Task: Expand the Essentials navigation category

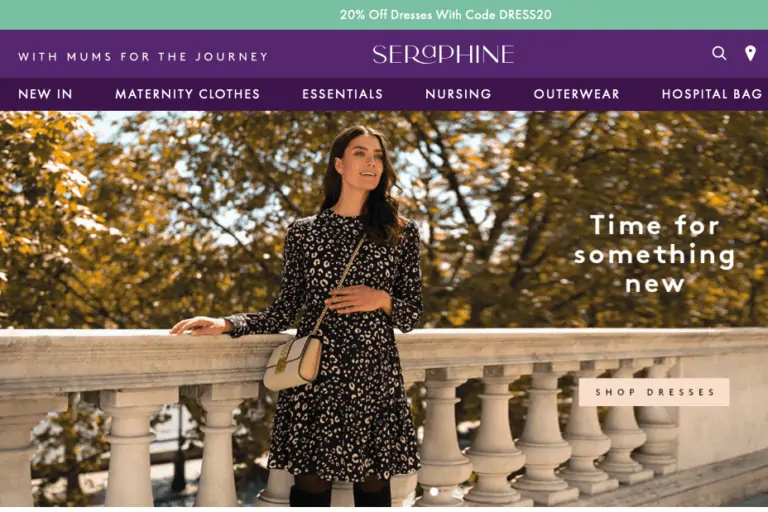Action: tap(342, 94)
